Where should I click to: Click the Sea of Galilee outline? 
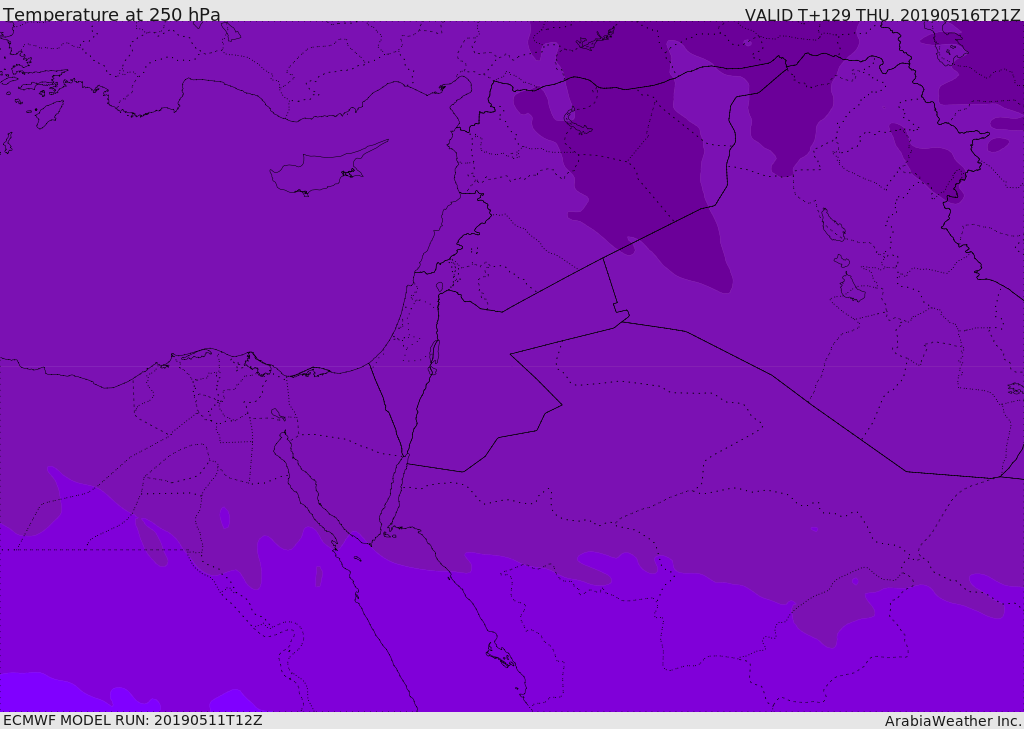click(439, 288)
